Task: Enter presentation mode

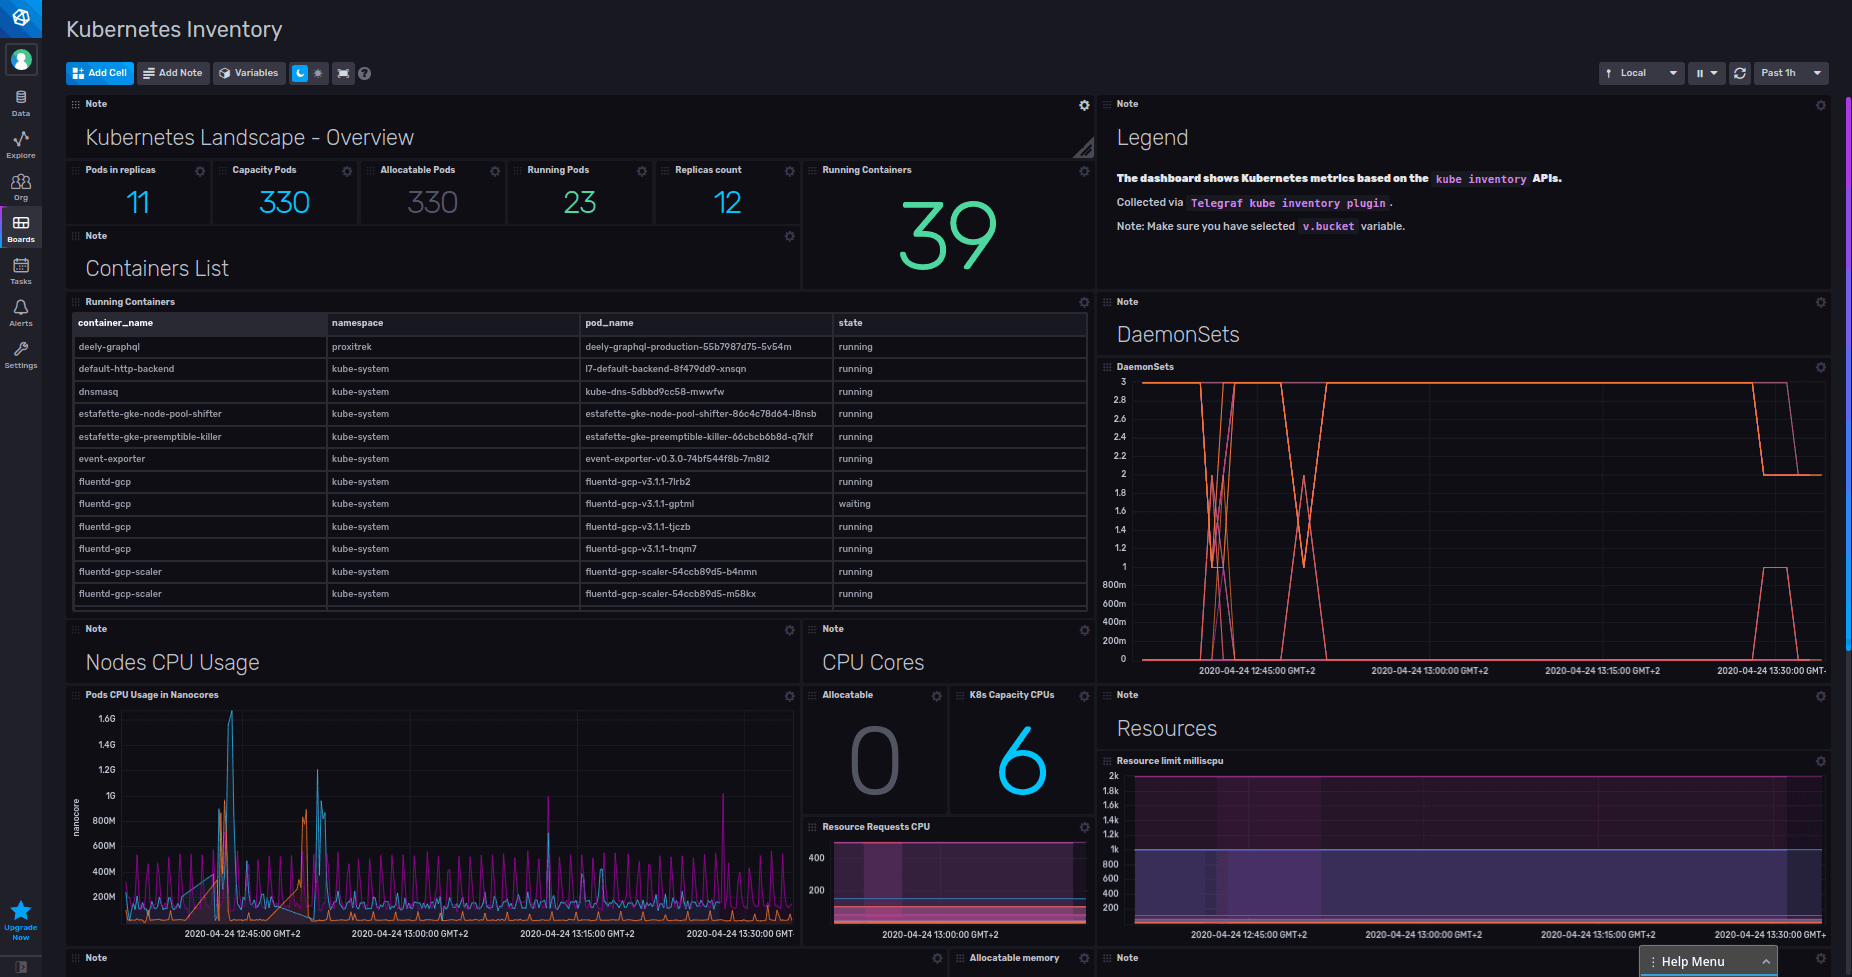Action: point(343,73)
